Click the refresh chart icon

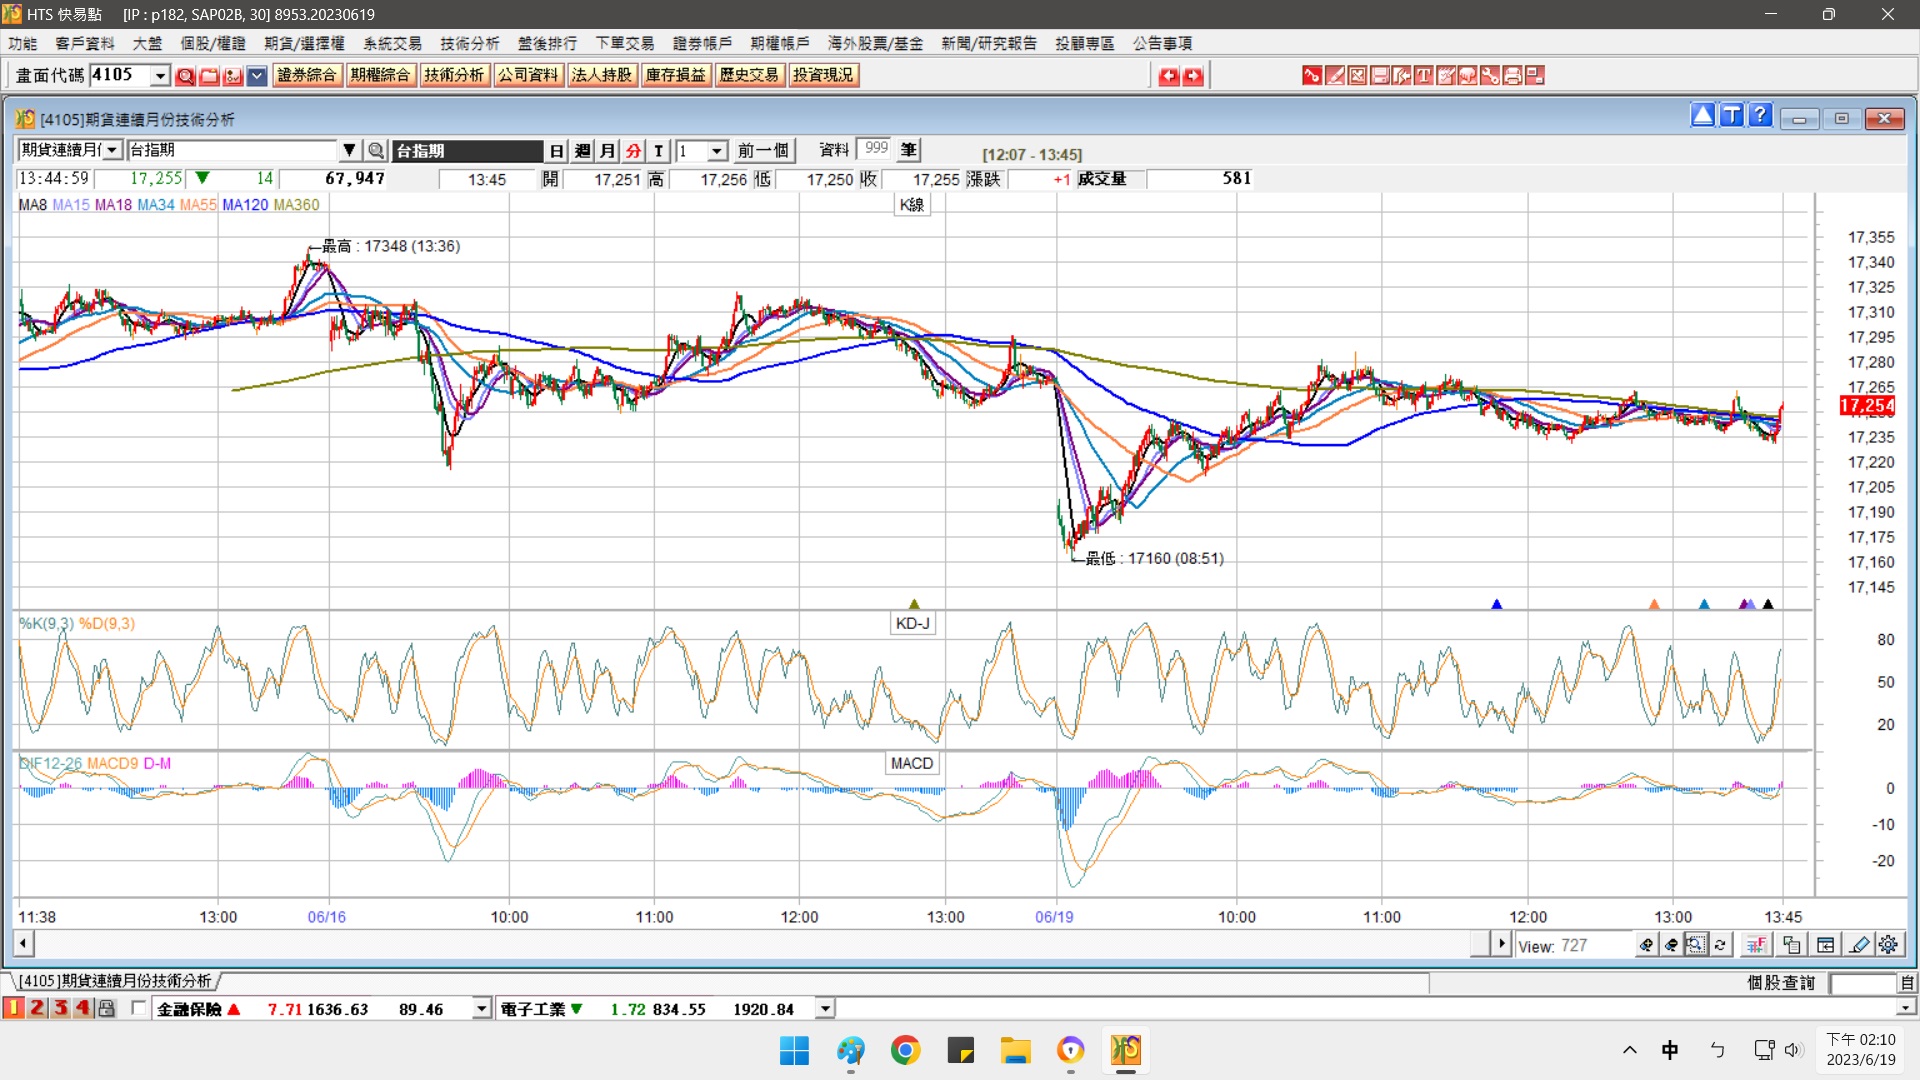(x=1720, y=944)
